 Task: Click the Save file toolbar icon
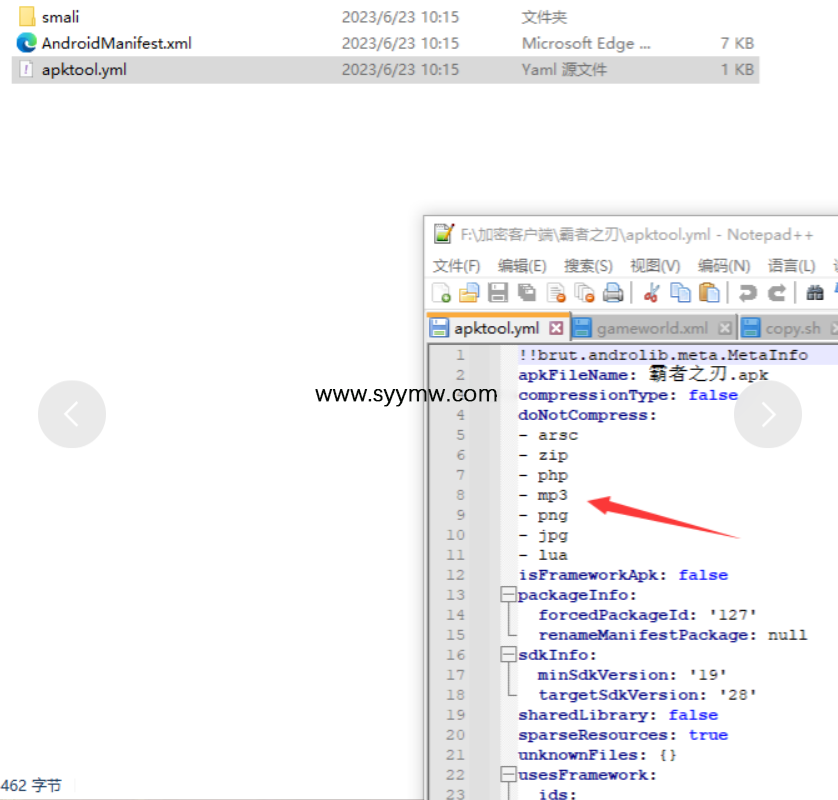click(498, 293)
